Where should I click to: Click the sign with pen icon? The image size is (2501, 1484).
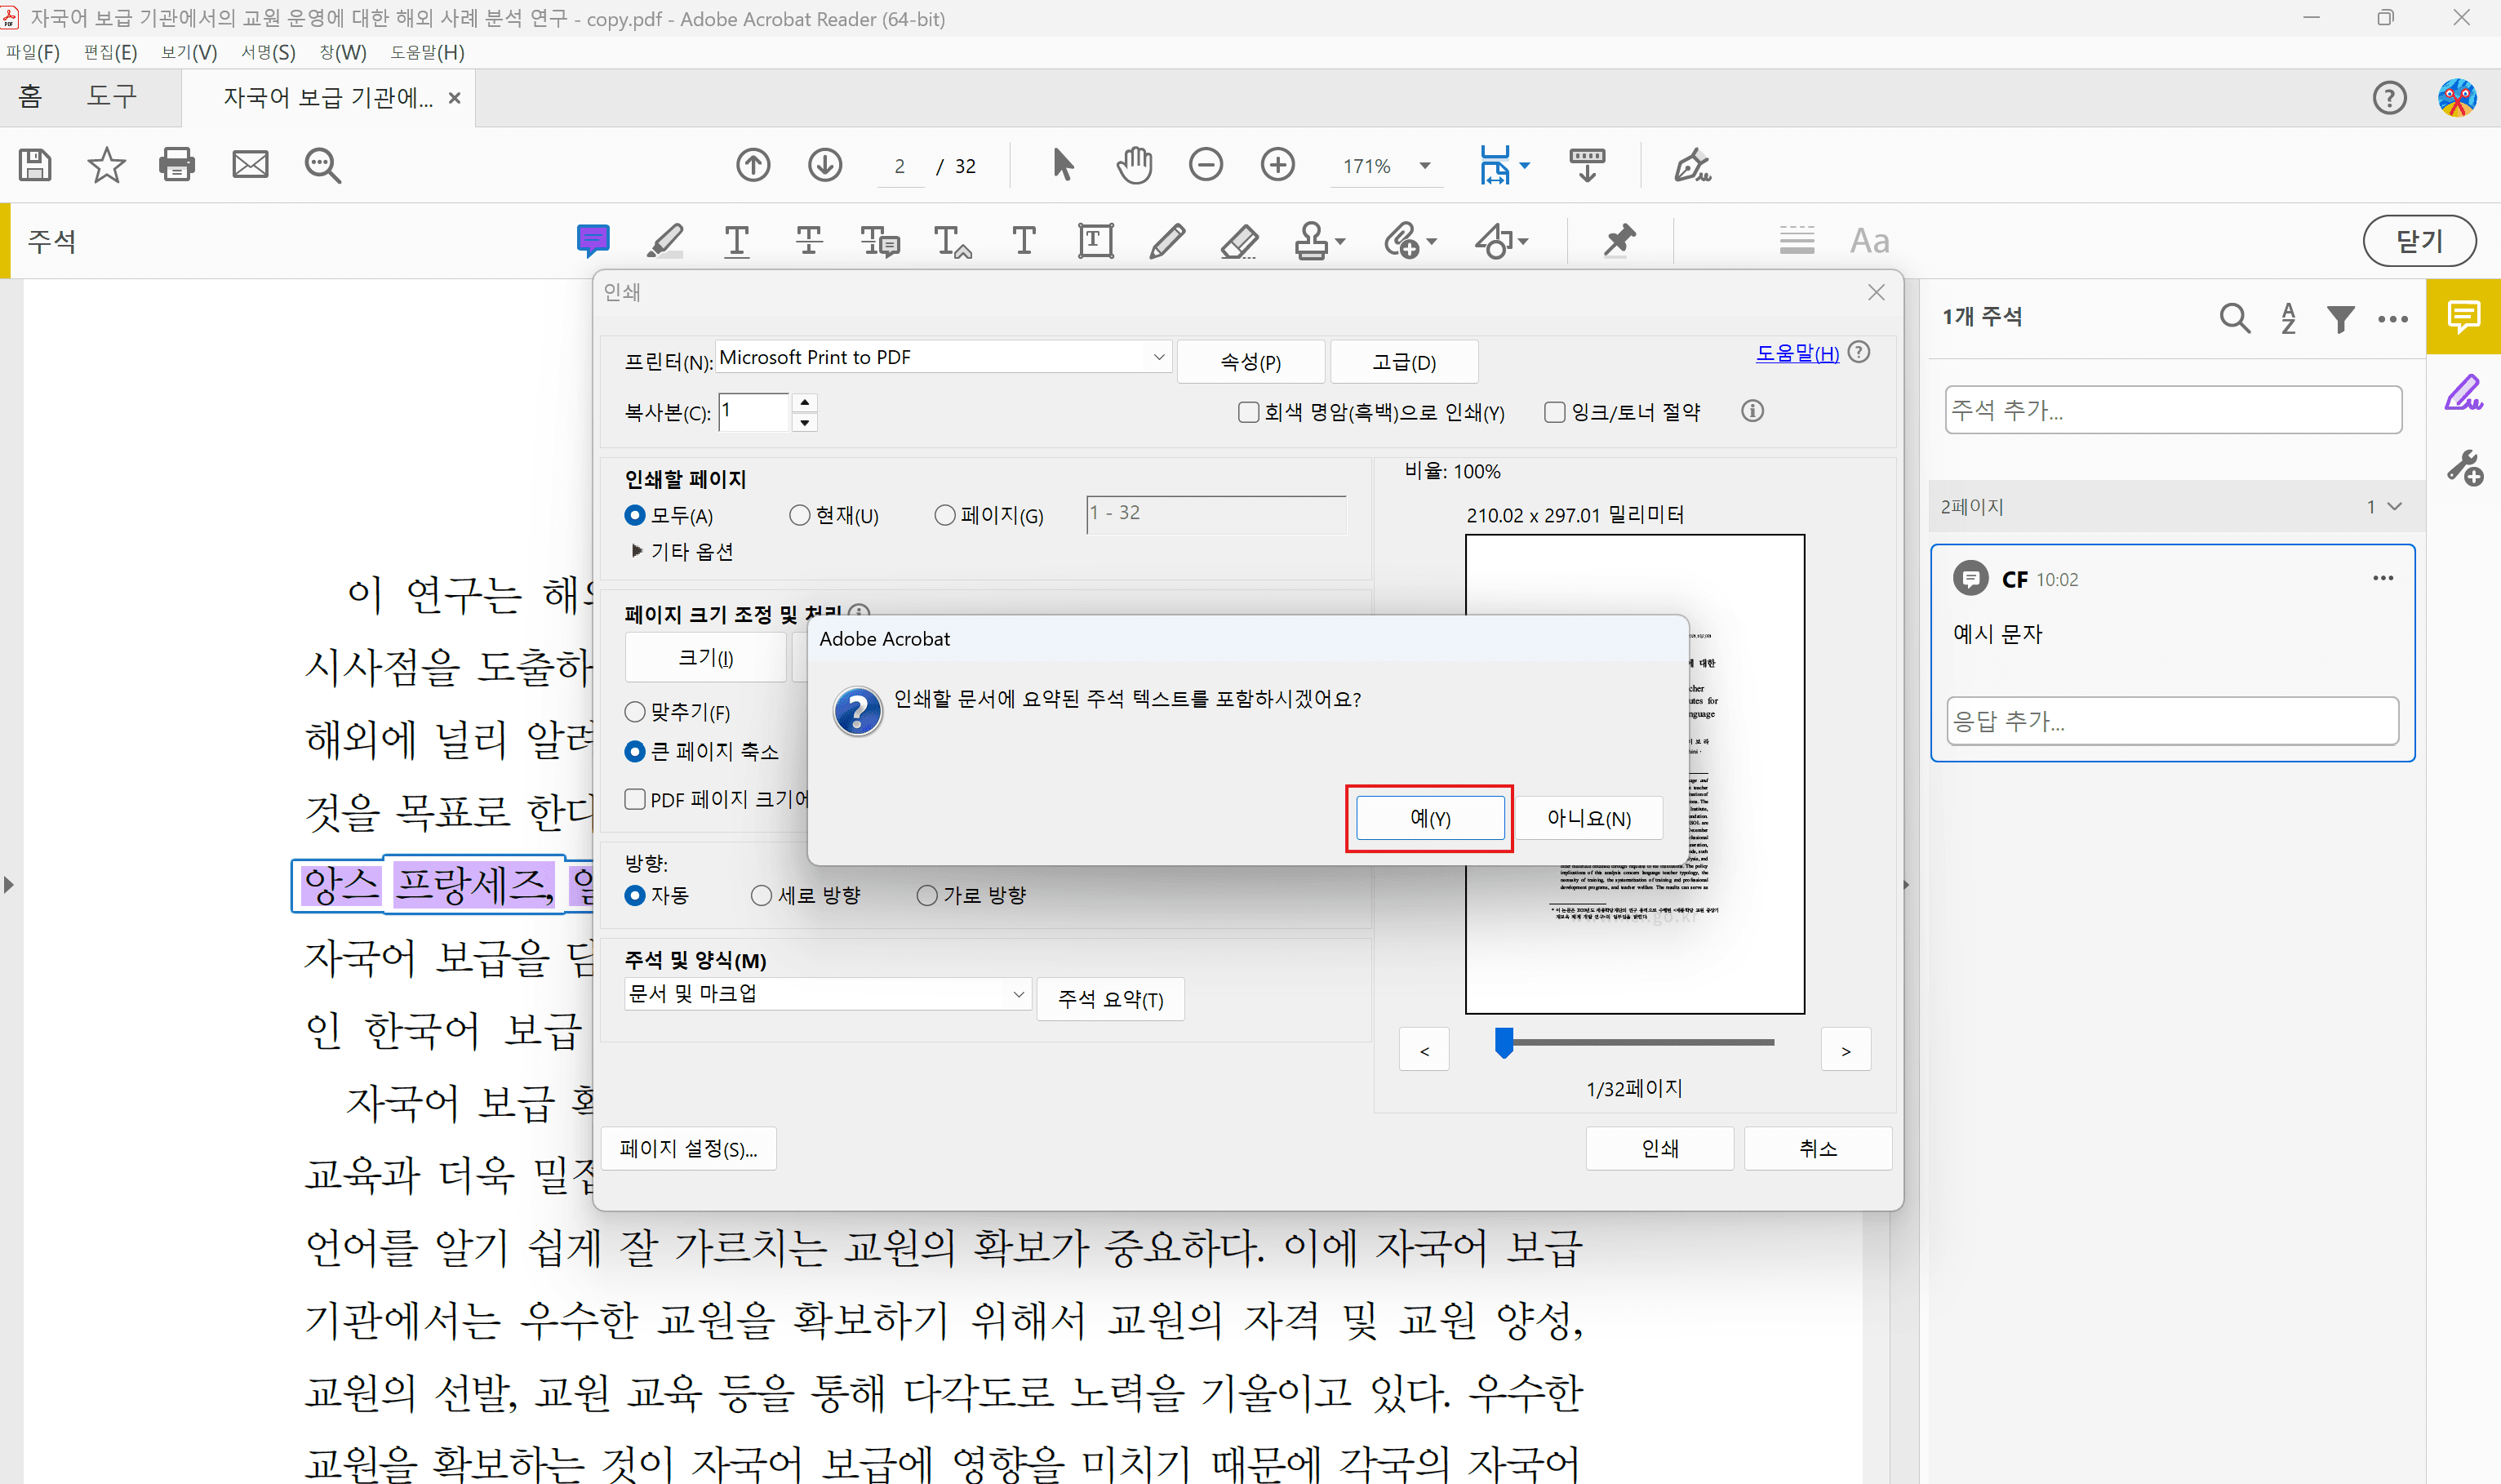point(1692,165)
